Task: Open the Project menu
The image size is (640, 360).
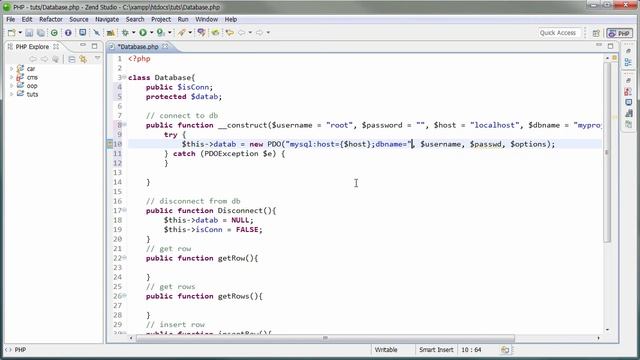Action: 161,19
